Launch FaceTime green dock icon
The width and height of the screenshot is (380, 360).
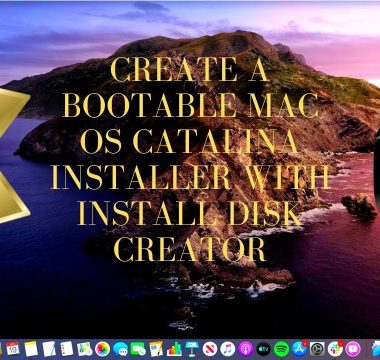coord(138,349)
